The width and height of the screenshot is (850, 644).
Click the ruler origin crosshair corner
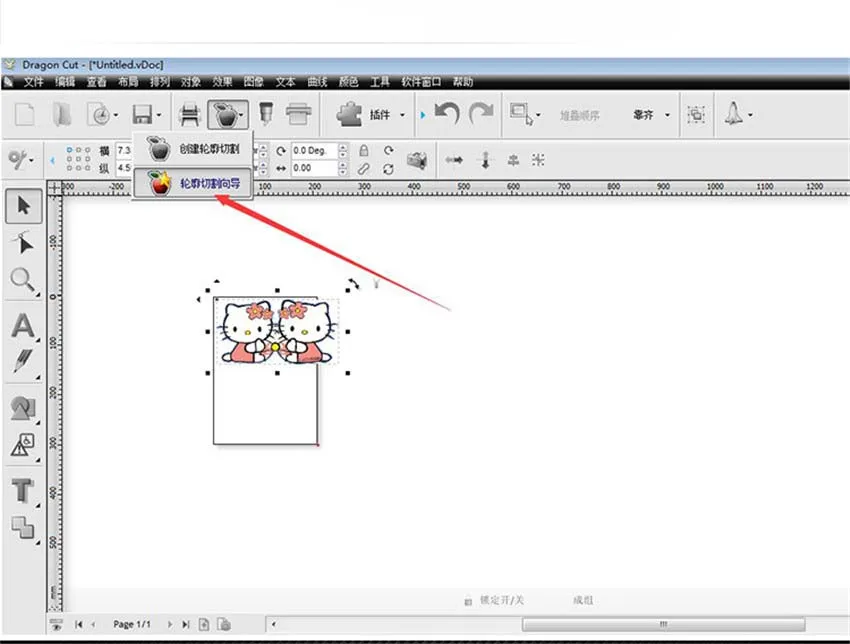tap(55, 188)
